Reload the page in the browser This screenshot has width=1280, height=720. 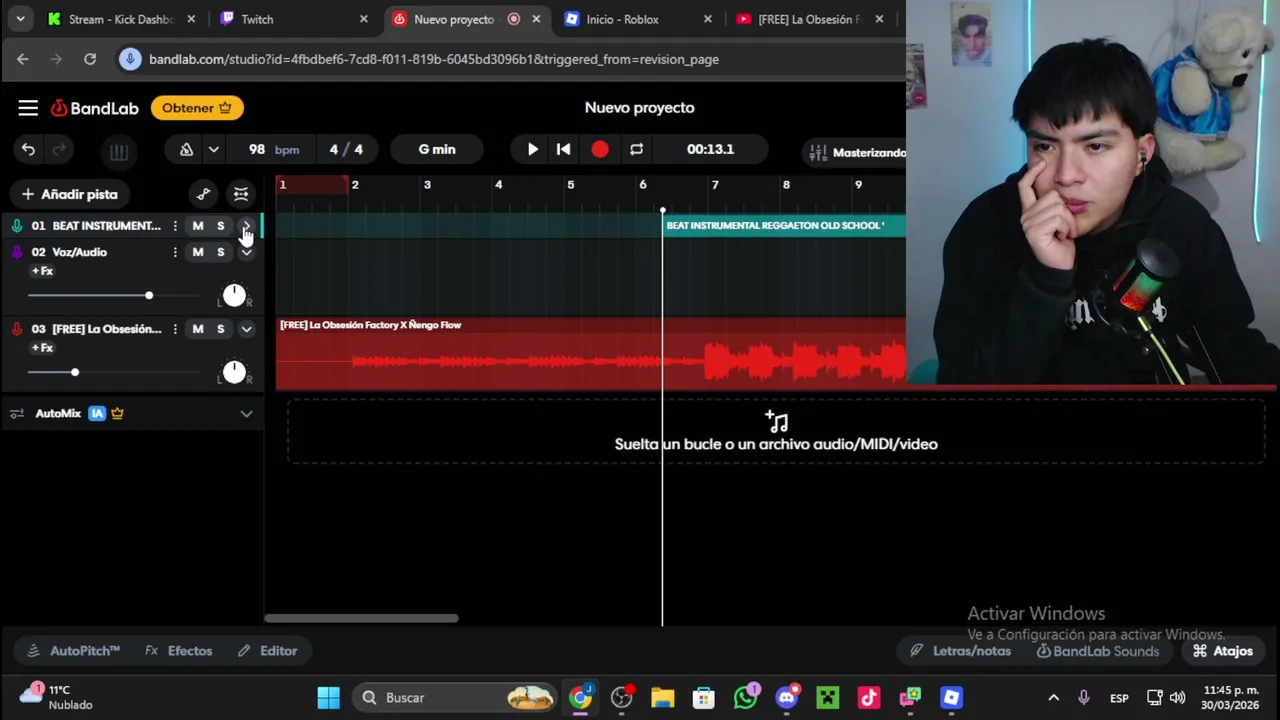[x=90, y=59]
